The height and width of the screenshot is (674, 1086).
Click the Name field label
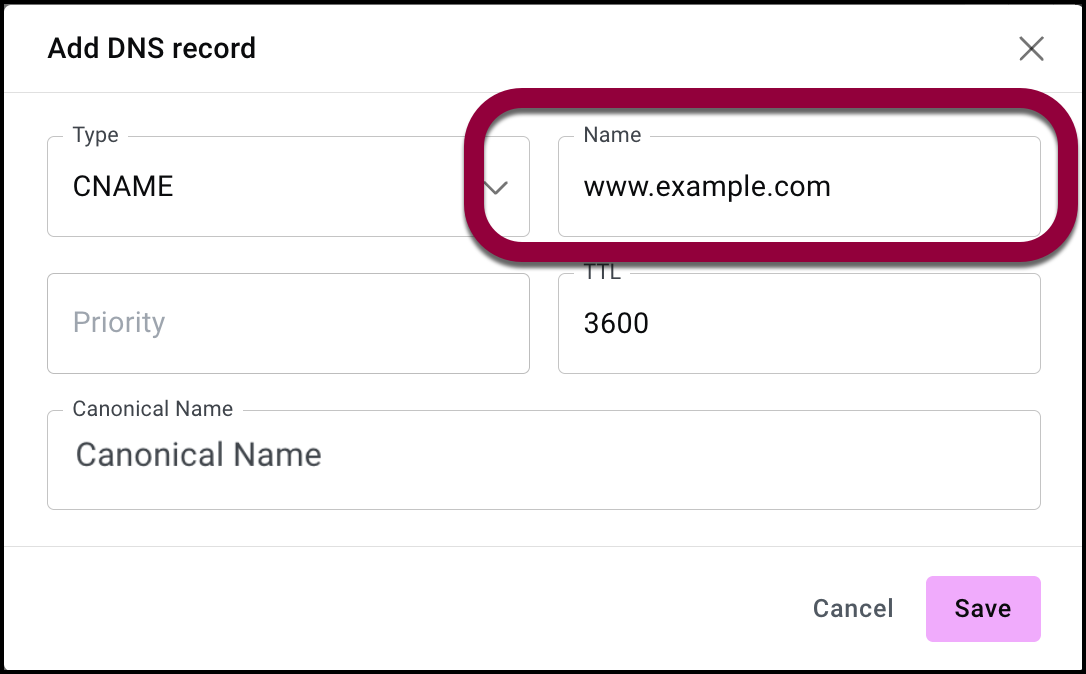[612, 135]
